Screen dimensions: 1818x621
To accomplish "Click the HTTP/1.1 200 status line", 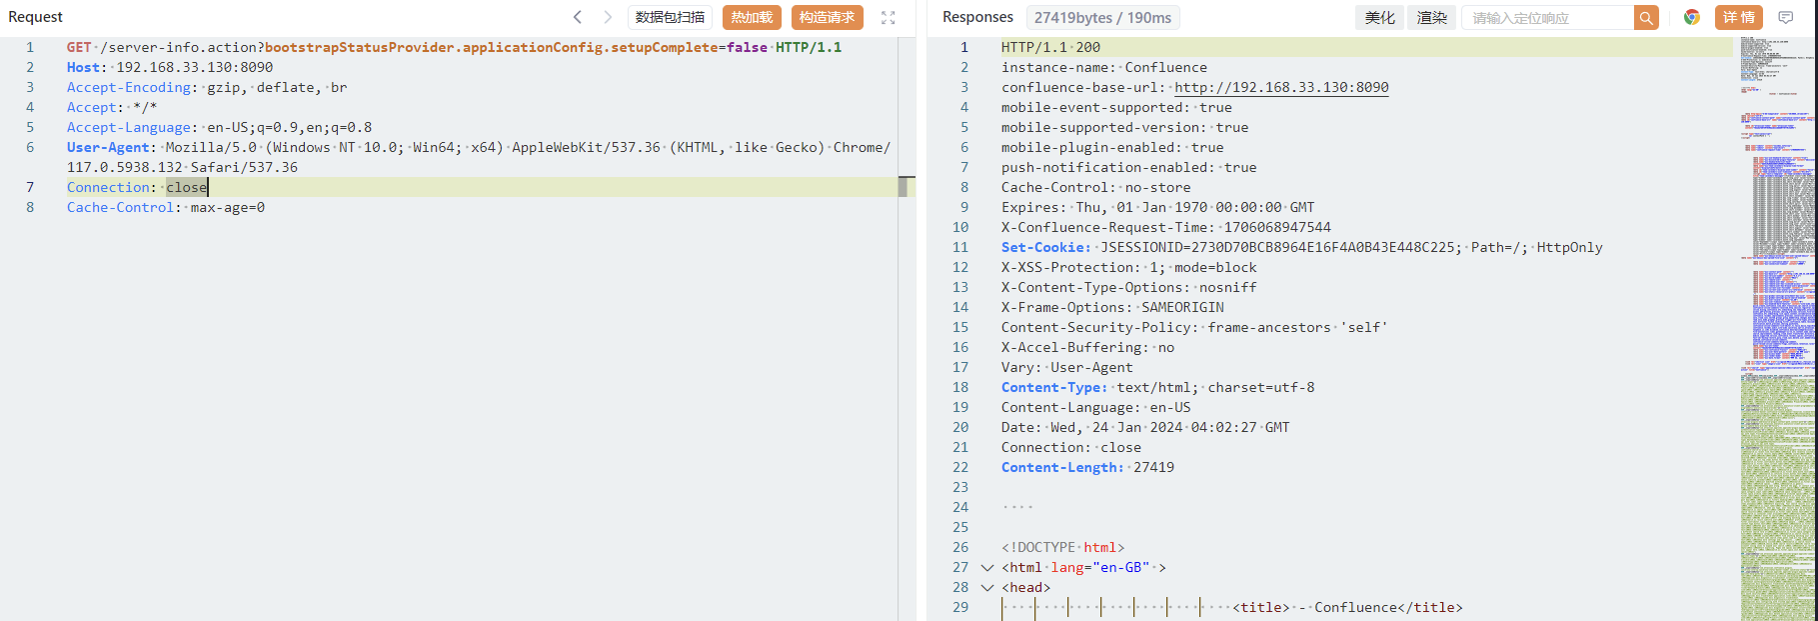I will click(x=1051, y=47).
